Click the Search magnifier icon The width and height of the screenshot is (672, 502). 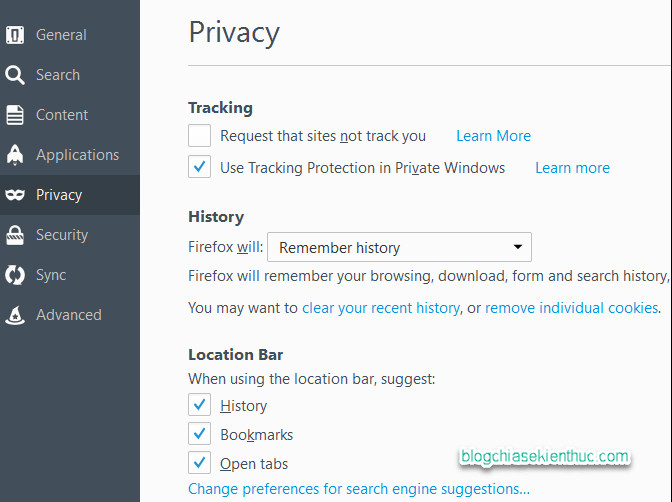click(15, 75)
